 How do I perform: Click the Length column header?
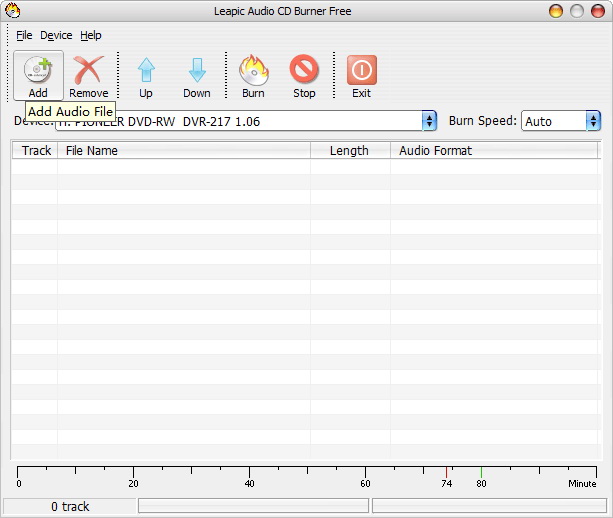click(349, 151)
